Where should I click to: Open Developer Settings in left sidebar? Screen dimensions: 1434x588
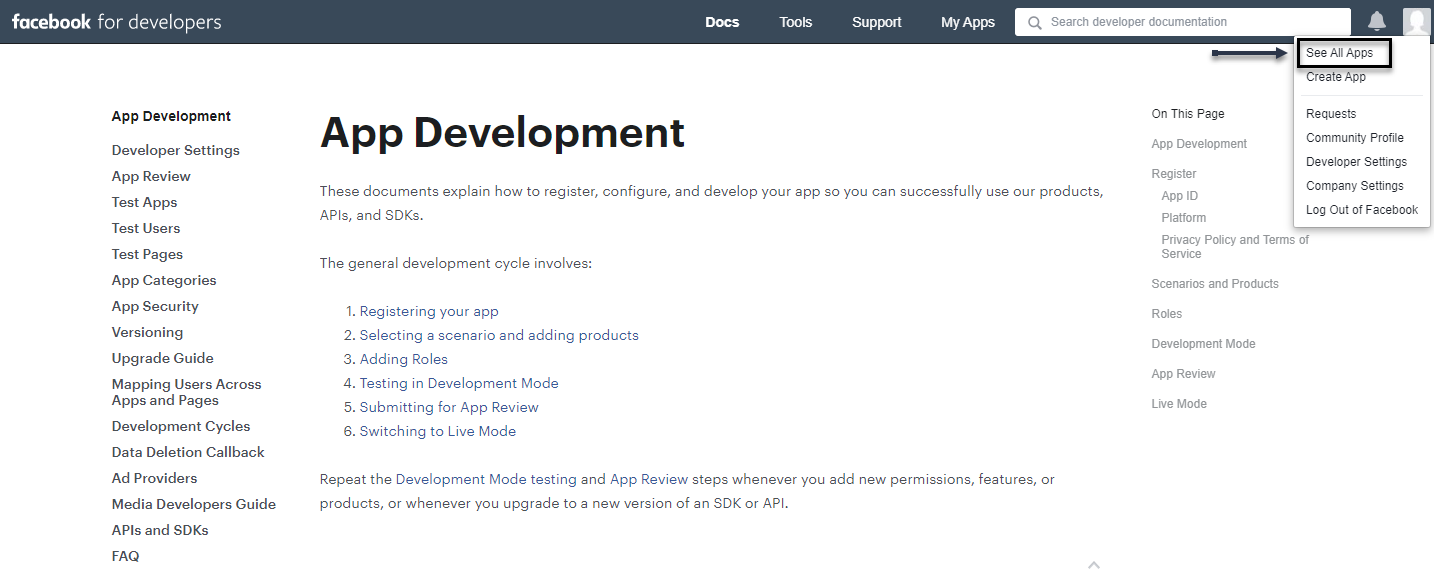(x=176, y=150)
